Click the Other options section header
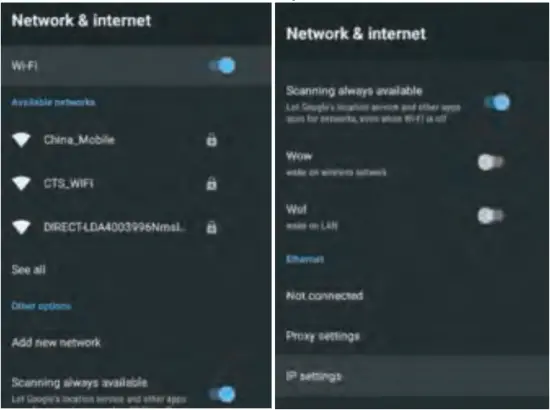The width and height of the screenshot is (550, 410). coord(41,306)
